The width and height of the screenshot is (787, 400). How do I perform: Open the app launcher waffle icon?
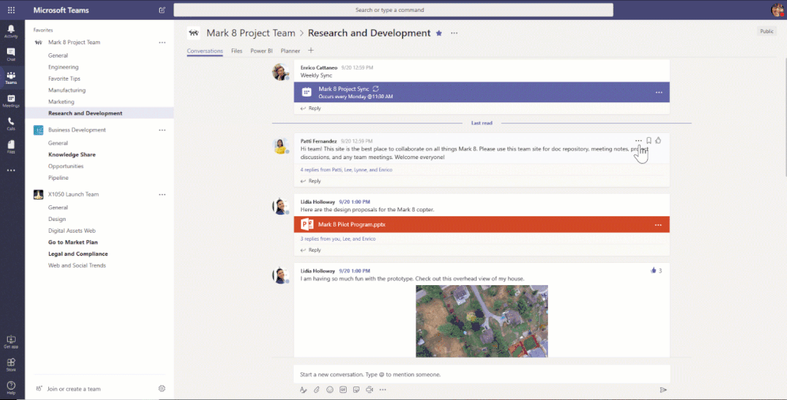[x=11, y=10]
